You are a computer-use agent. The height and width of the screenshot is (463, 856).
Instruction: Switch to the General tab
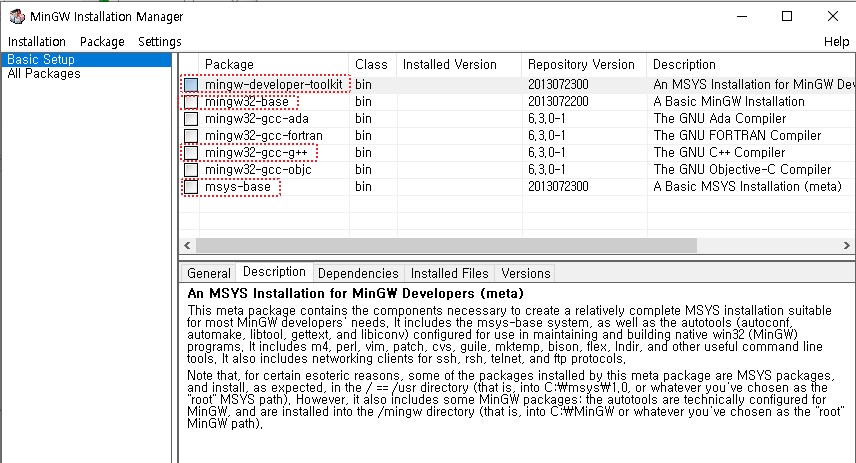209,273
